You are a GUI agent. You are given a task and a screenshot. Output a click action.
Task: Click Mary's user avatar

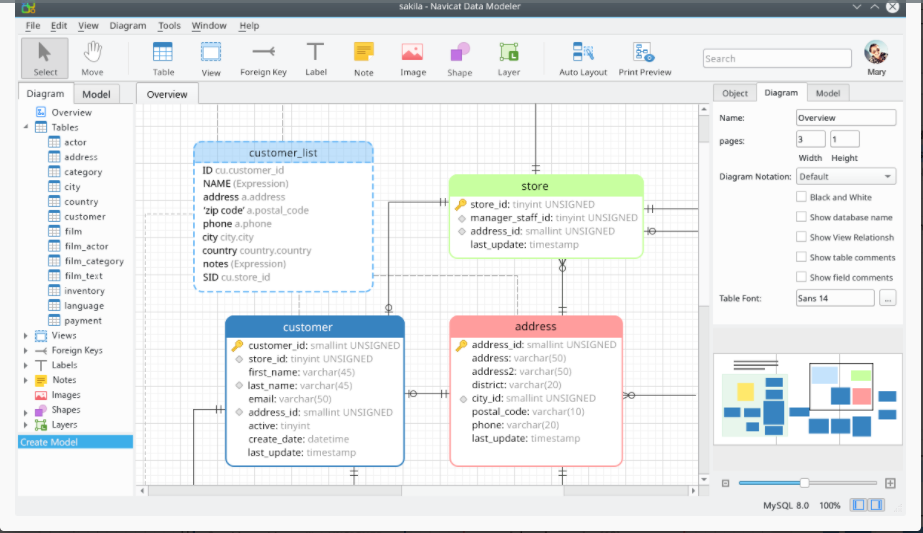pos(876,52)
